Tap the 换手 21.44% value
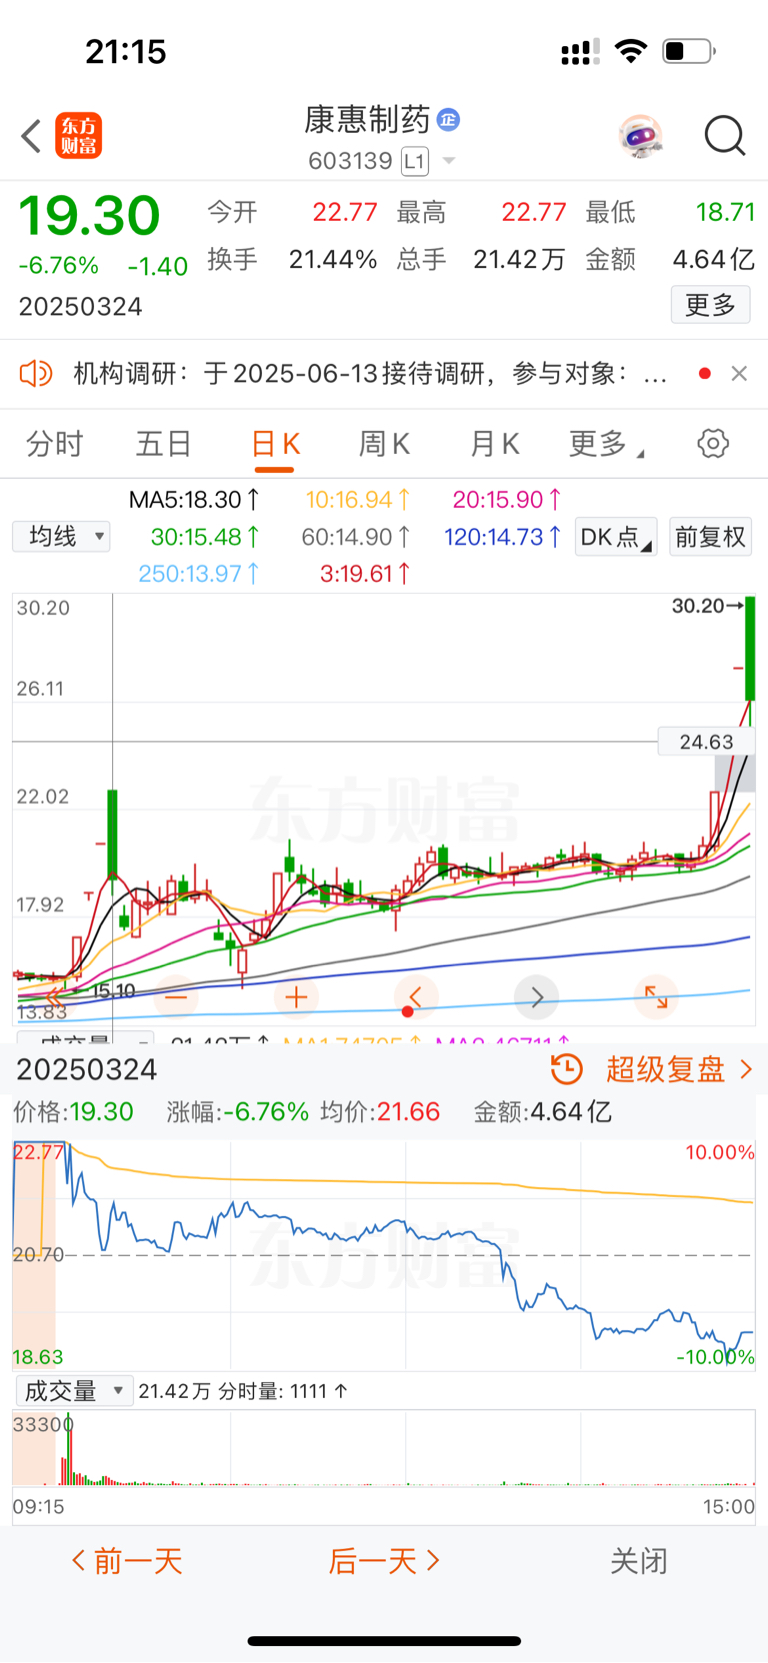 tap(333, 260)
